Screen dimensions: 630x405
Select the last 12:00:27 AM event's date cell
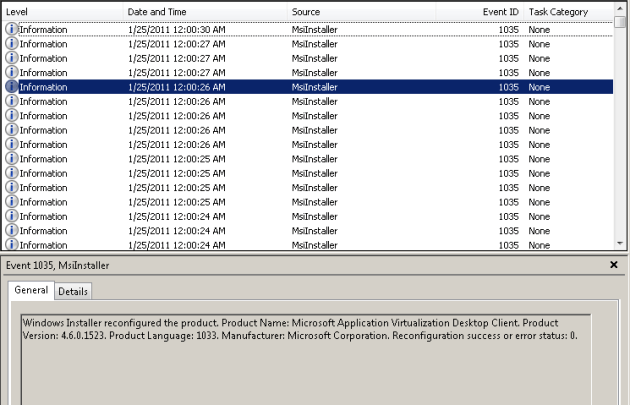pos(177,73)
